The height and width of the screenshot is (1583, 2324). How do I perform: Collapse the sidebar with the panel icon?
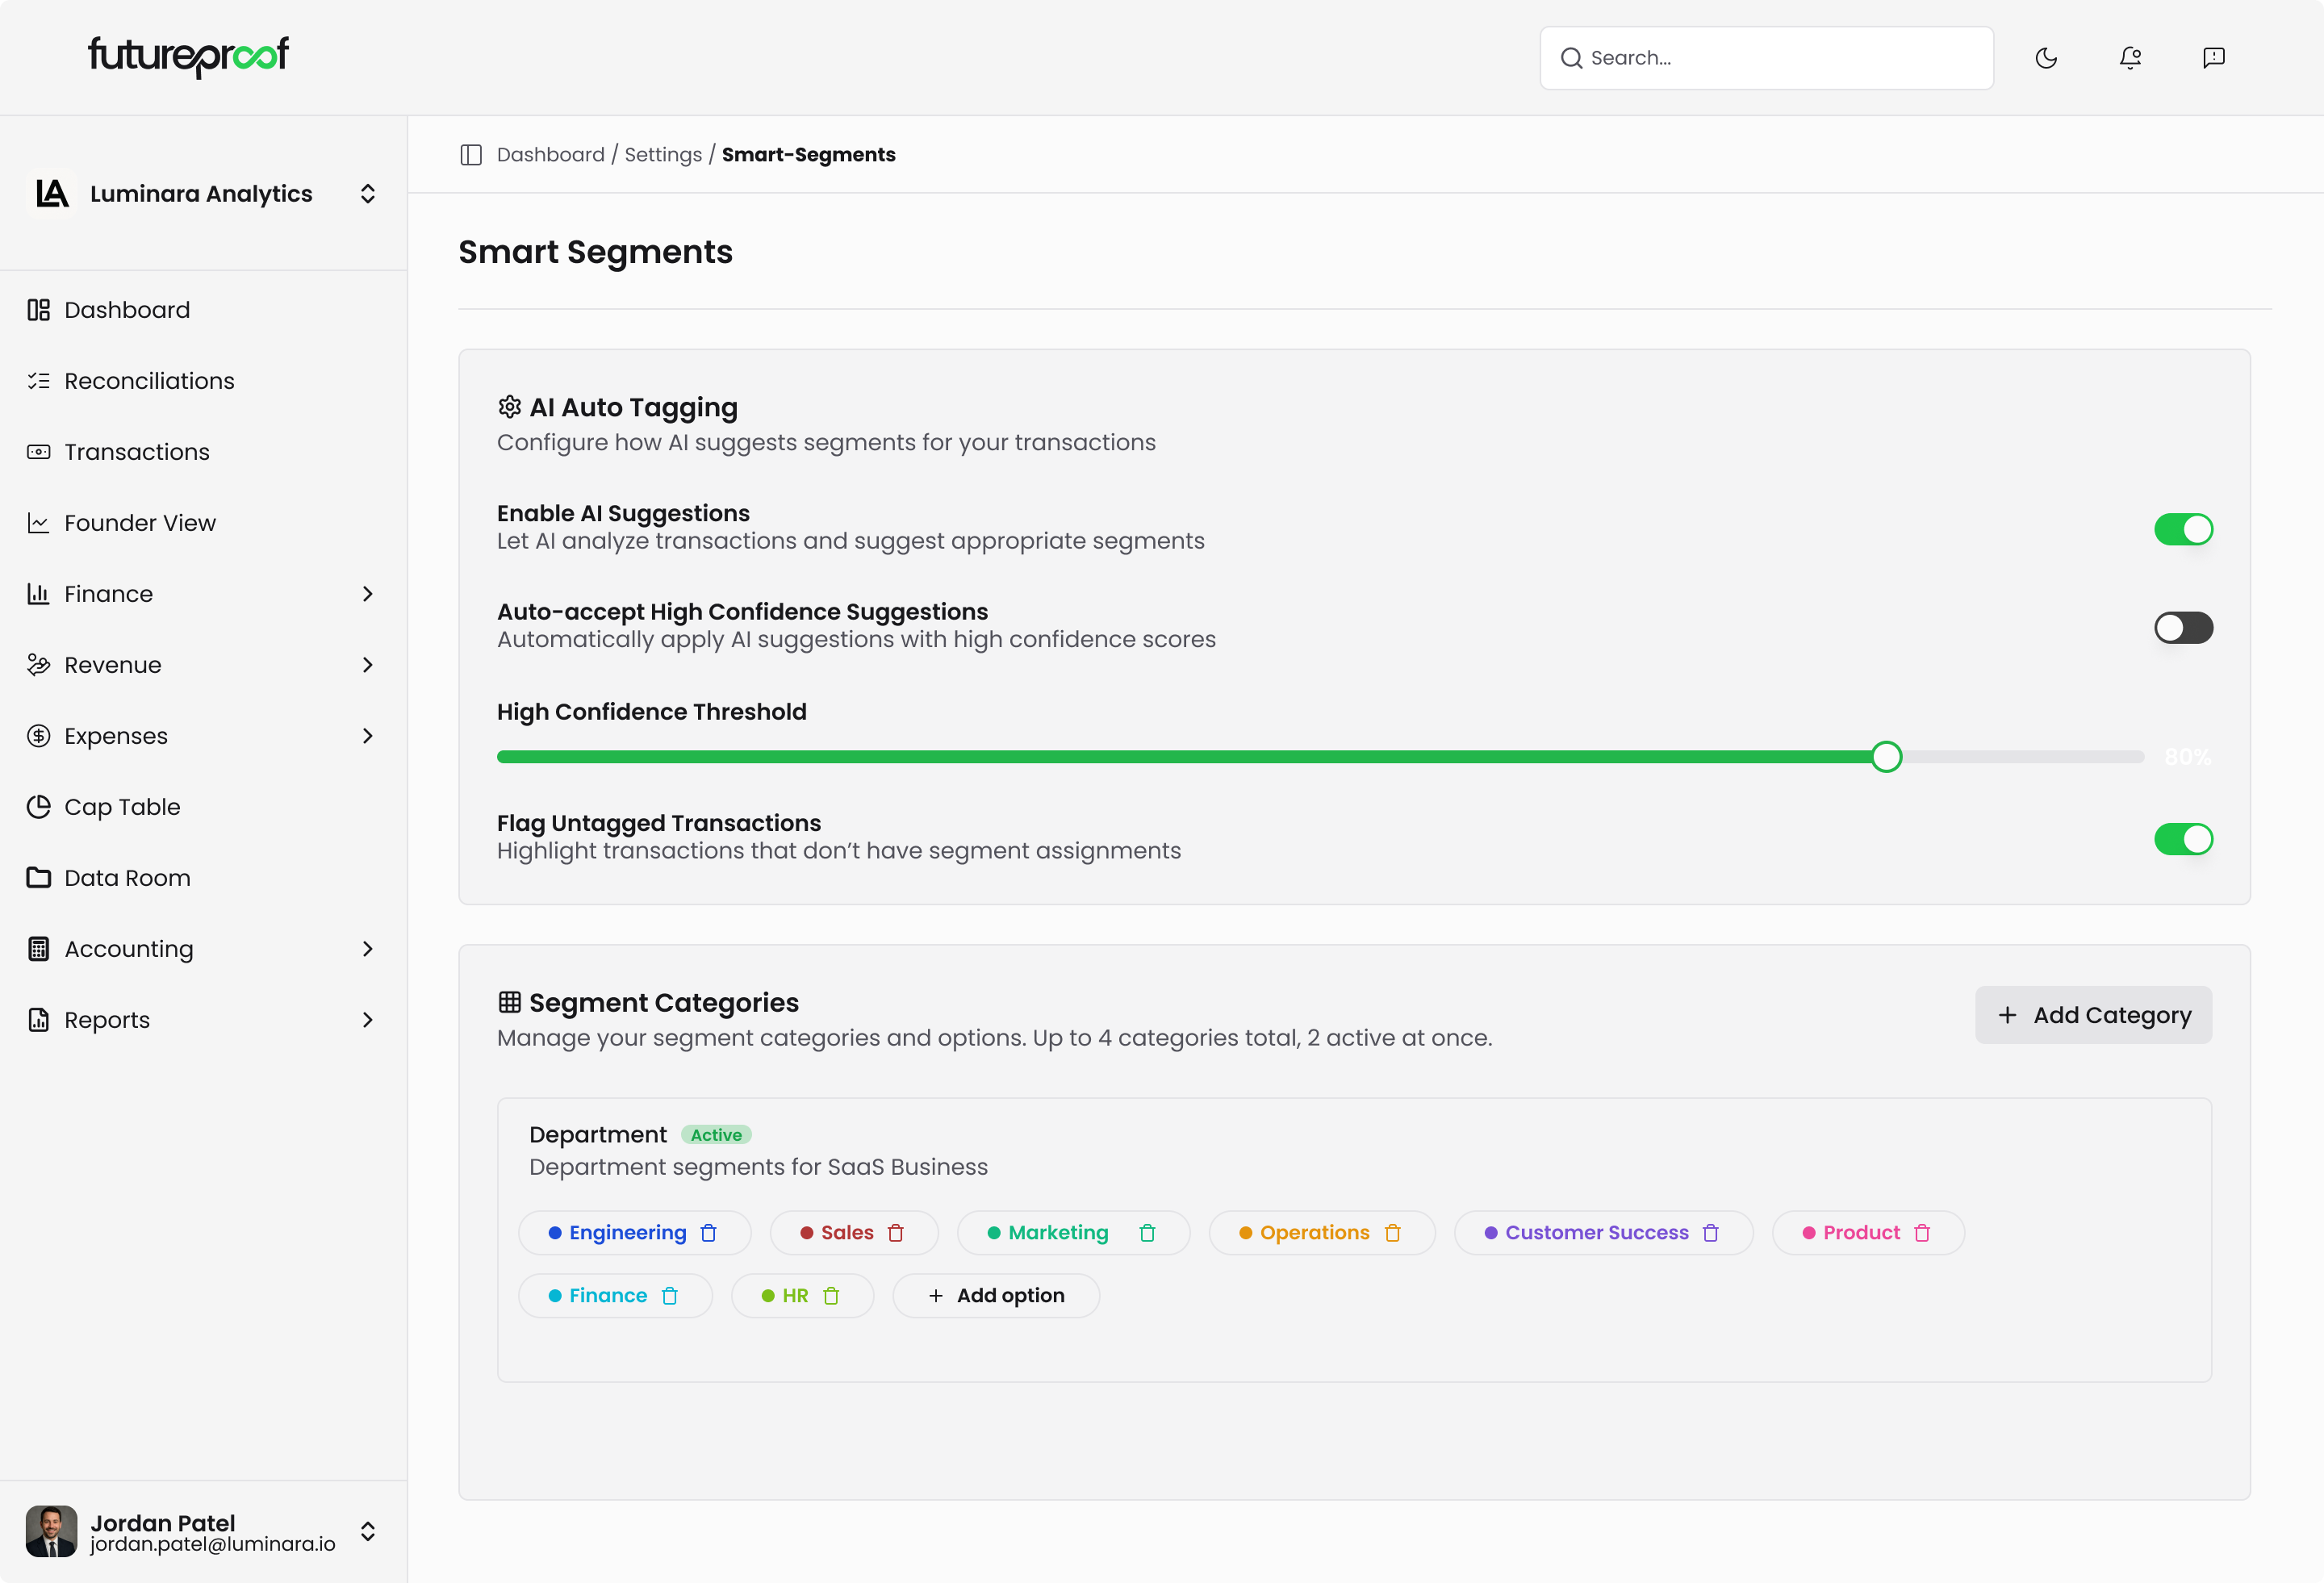(471, 155)
